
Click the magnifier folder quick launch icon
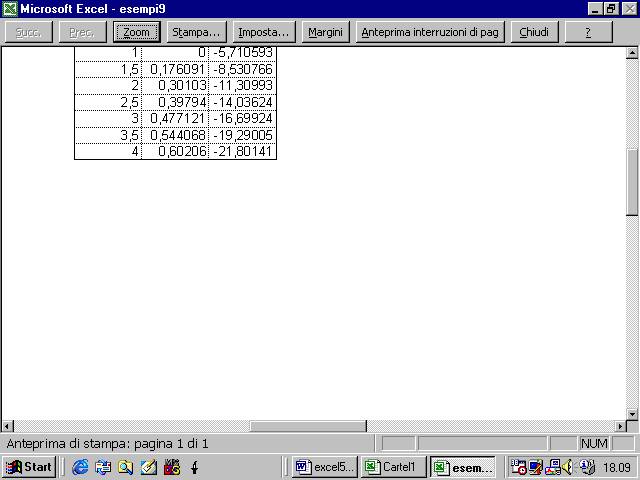[x=125, y=467]
